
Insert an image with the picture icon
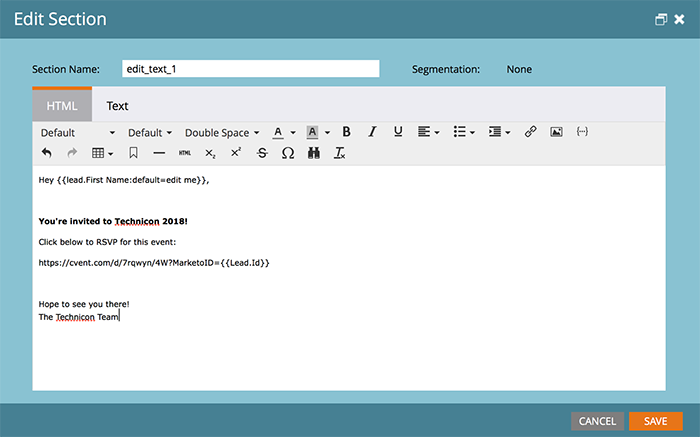pos(556,132)
